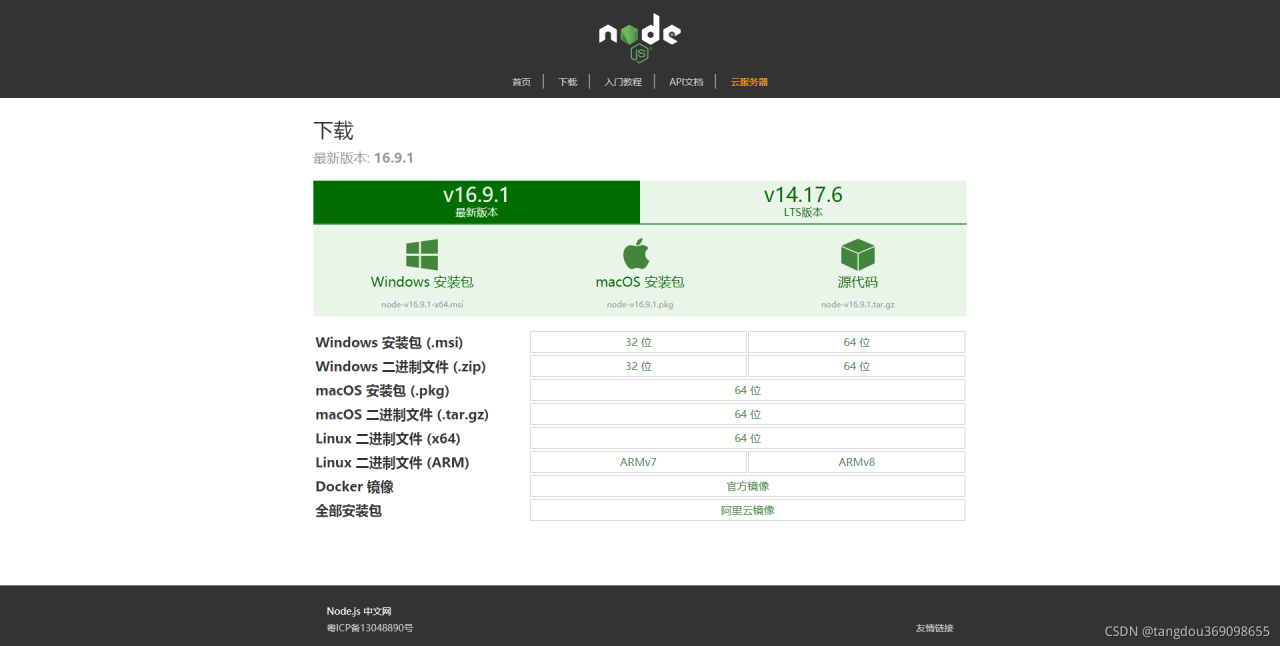1280x646 pixels.
Task: Click the Node.js logo in the header
Action: (x=640, y=38)
